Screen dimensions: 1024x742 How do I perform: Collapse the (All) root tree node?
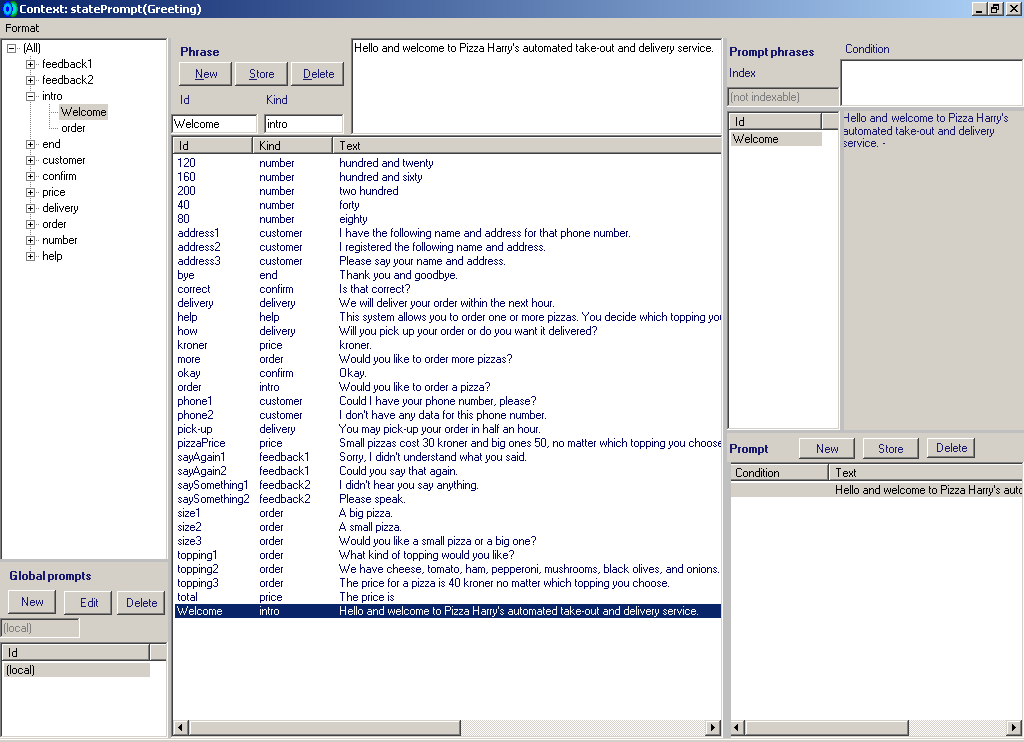[12, 48]
